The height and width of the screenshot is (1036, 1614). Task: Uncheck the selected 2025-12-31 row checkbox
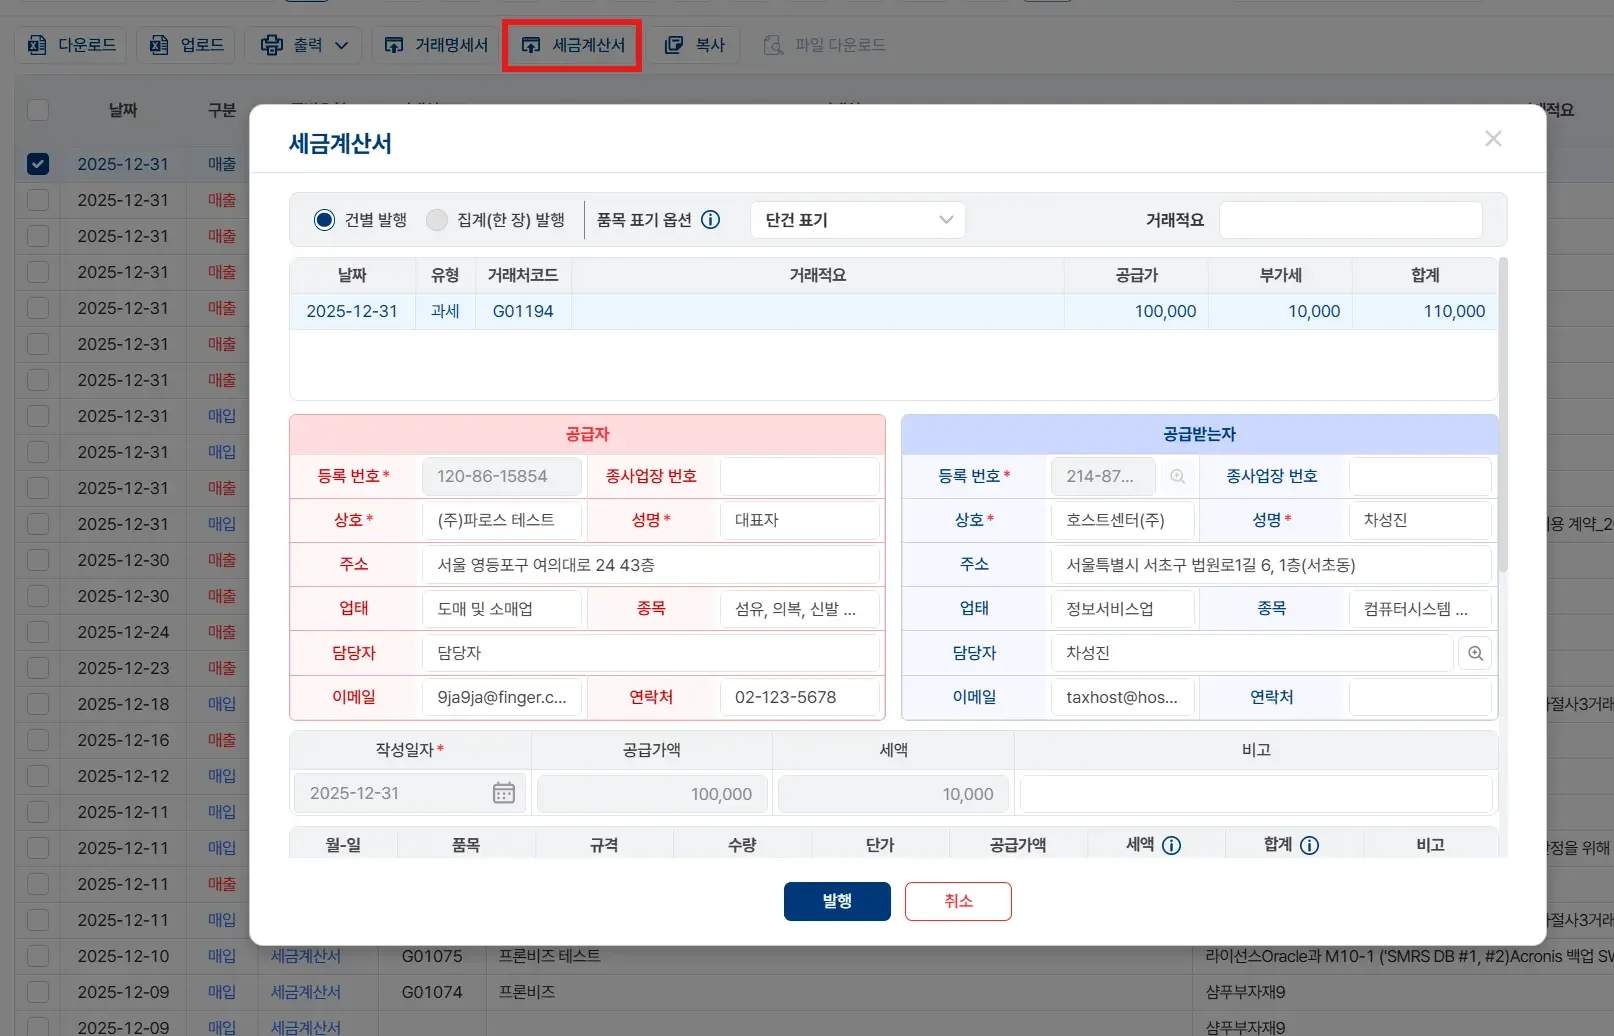click(37, 163)
